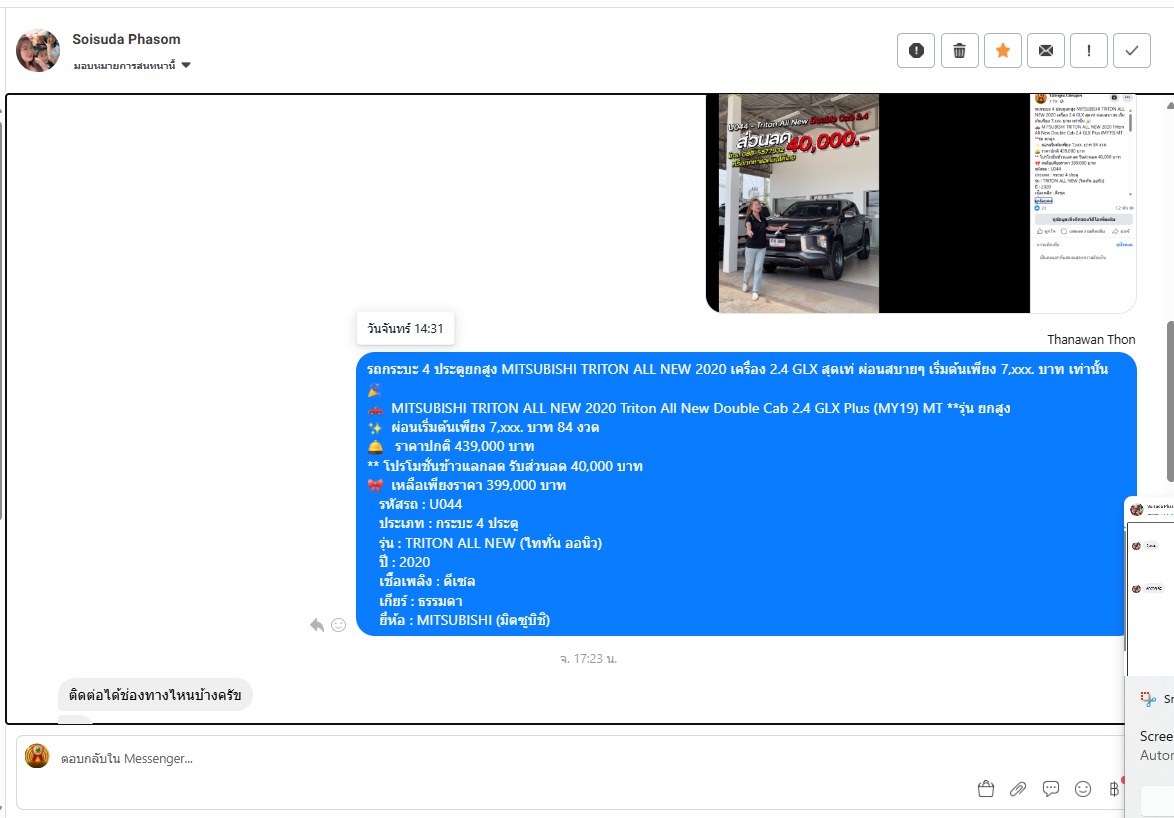This screenshot has width=1174, height=818.
Task: Select the 439,000 baht regular price line
Action: coord(451,447)
